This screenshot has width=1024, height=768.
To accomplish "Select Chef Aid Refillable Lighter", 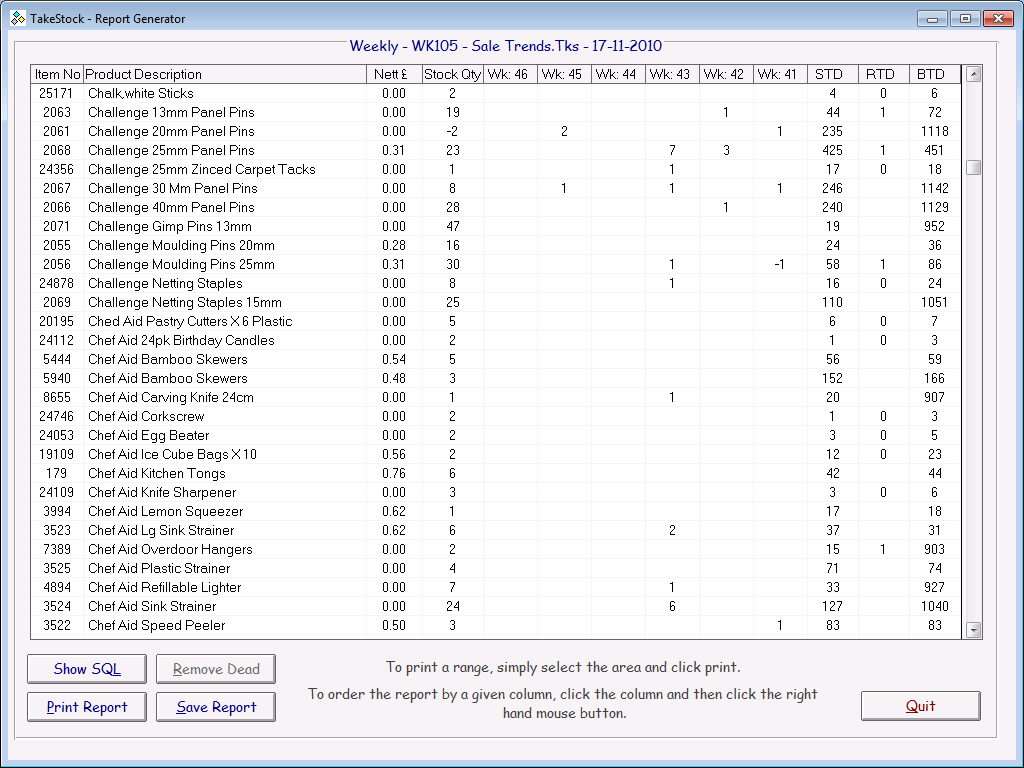I will coord(165,587).
